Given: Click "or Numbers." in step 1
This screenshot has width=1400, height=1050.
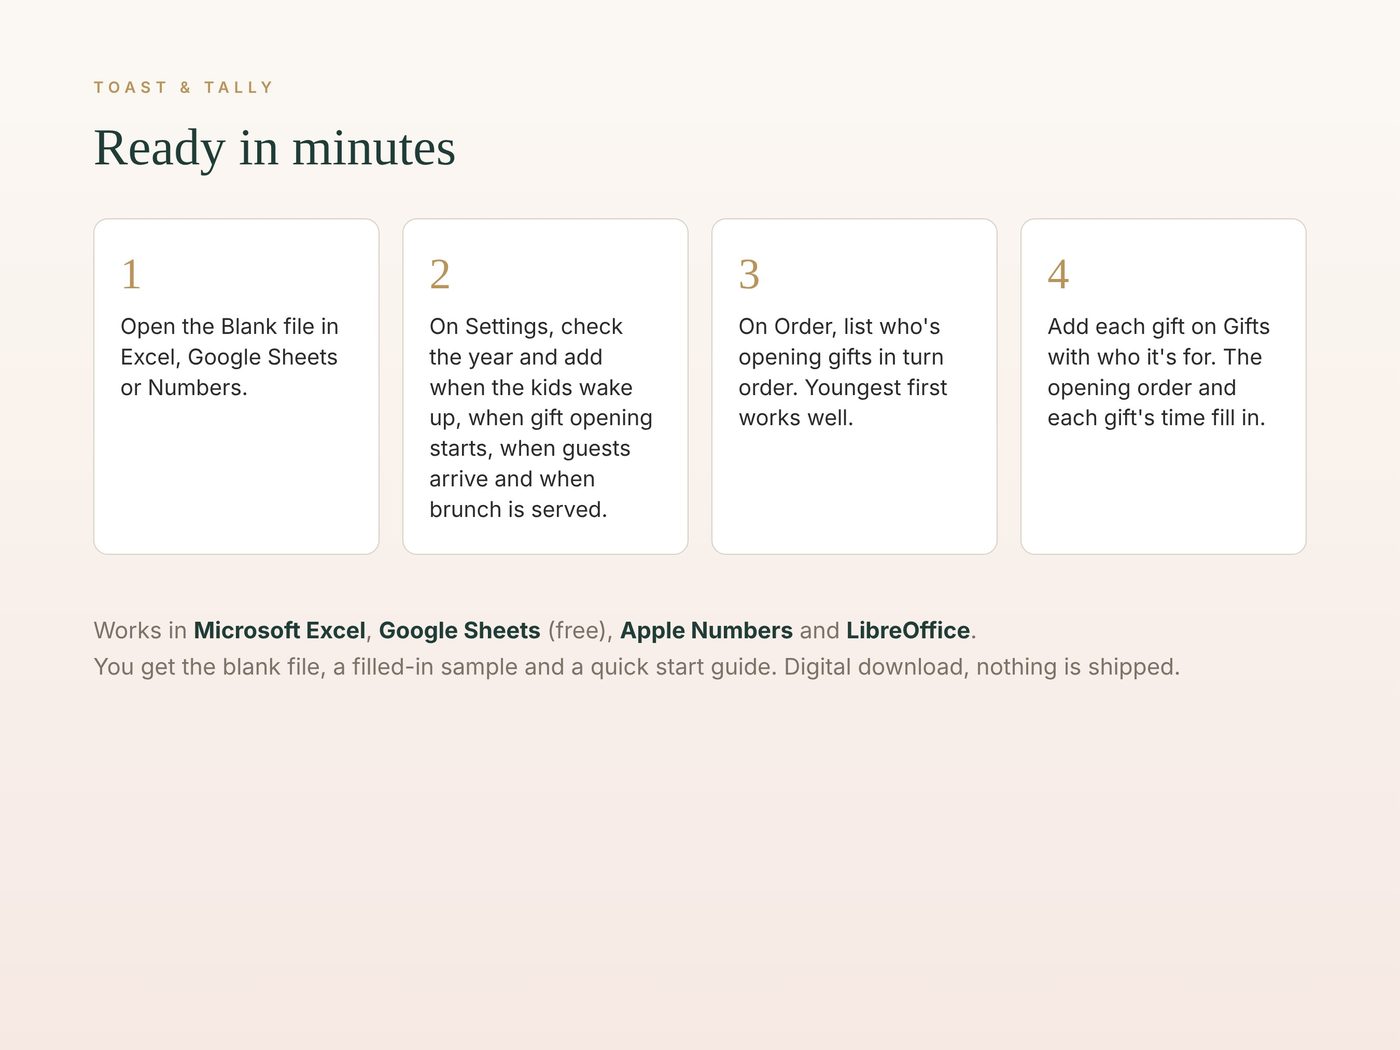Looking at the screenshot, I should (x=184, y=388).
